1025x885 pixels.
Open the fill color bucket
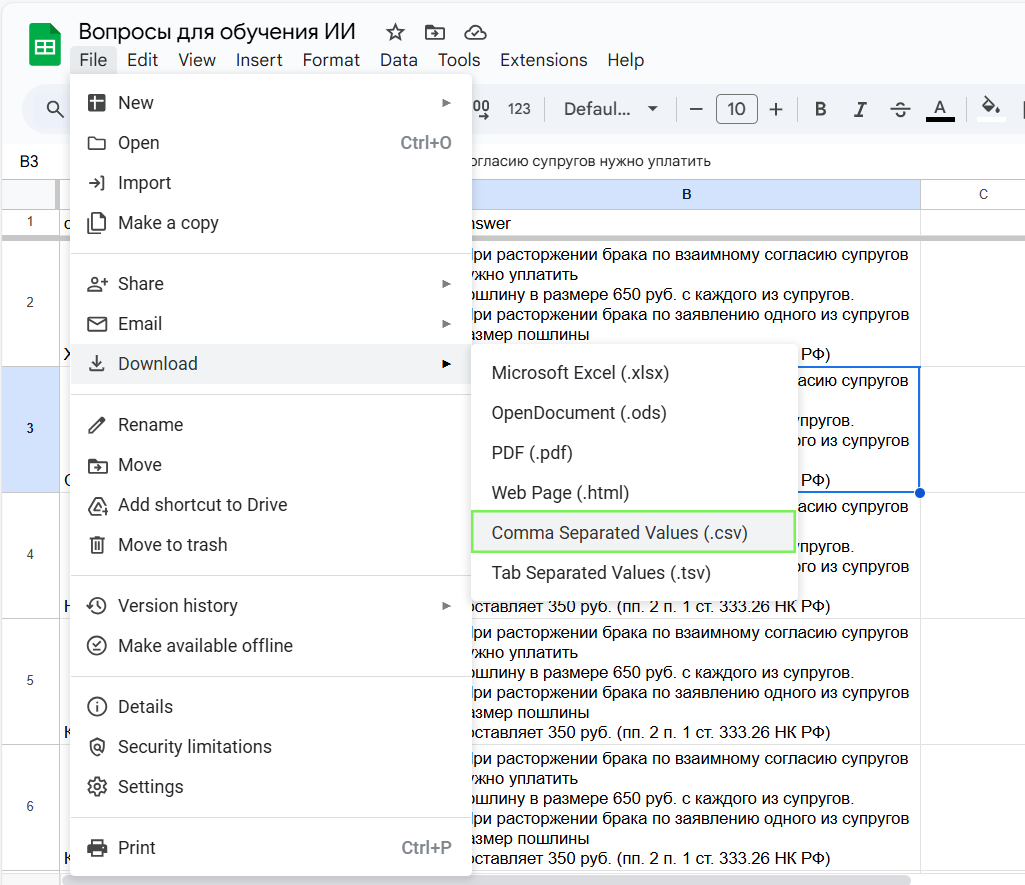(x=990, y=108)
